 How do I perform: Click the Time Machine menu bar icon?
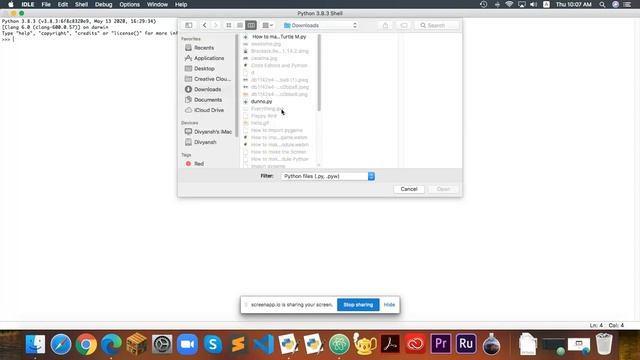(x=483, y=4)
